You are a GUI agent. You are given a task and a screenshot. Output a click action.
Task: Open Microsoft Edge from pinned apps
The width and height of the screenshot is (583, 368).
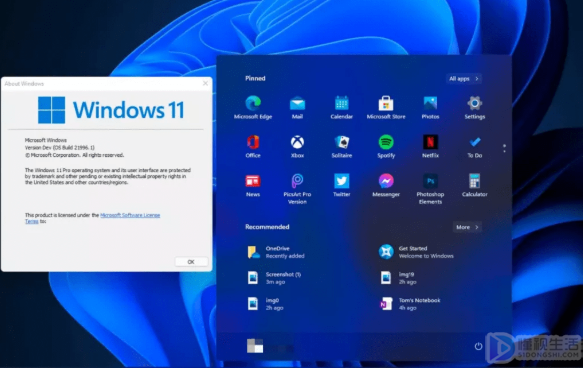click(x=253, y=107)
